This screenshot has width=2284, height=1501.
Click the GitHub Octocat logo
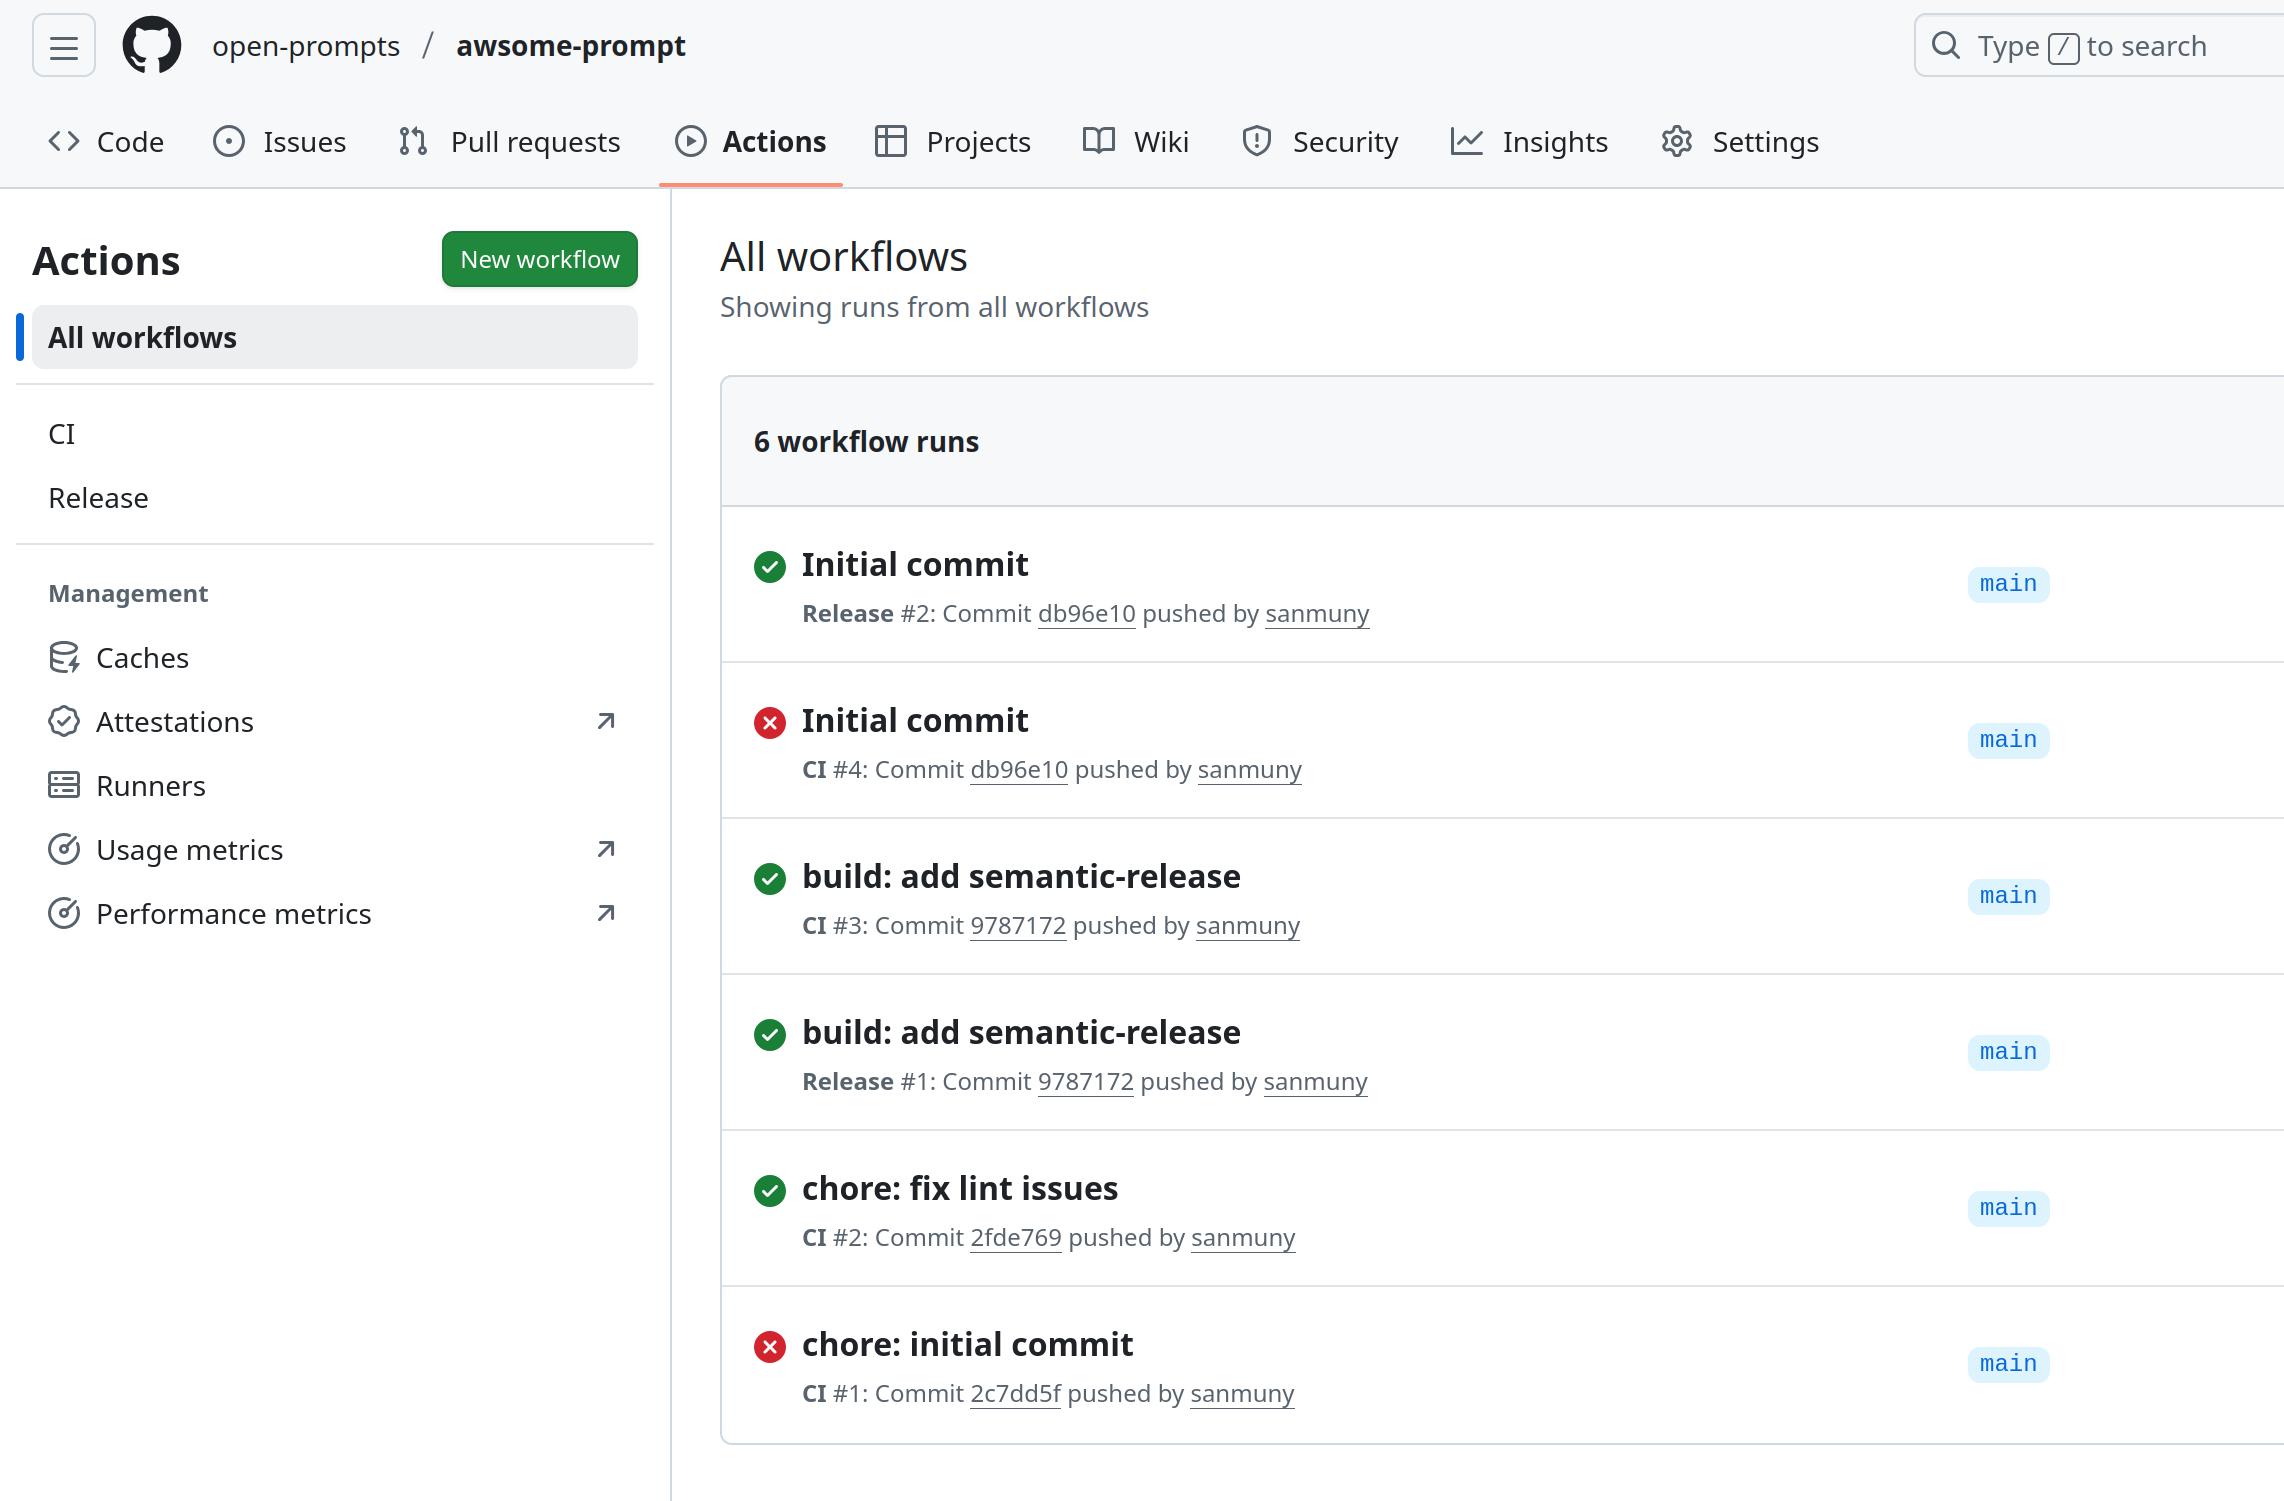[x=152, y=46]
